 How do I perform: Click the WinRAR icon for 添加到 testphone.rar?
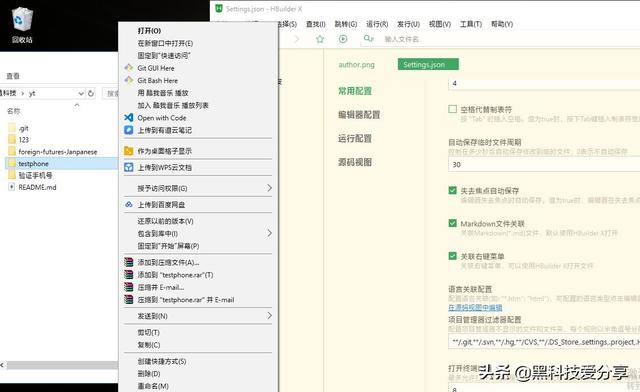[129, 275]
